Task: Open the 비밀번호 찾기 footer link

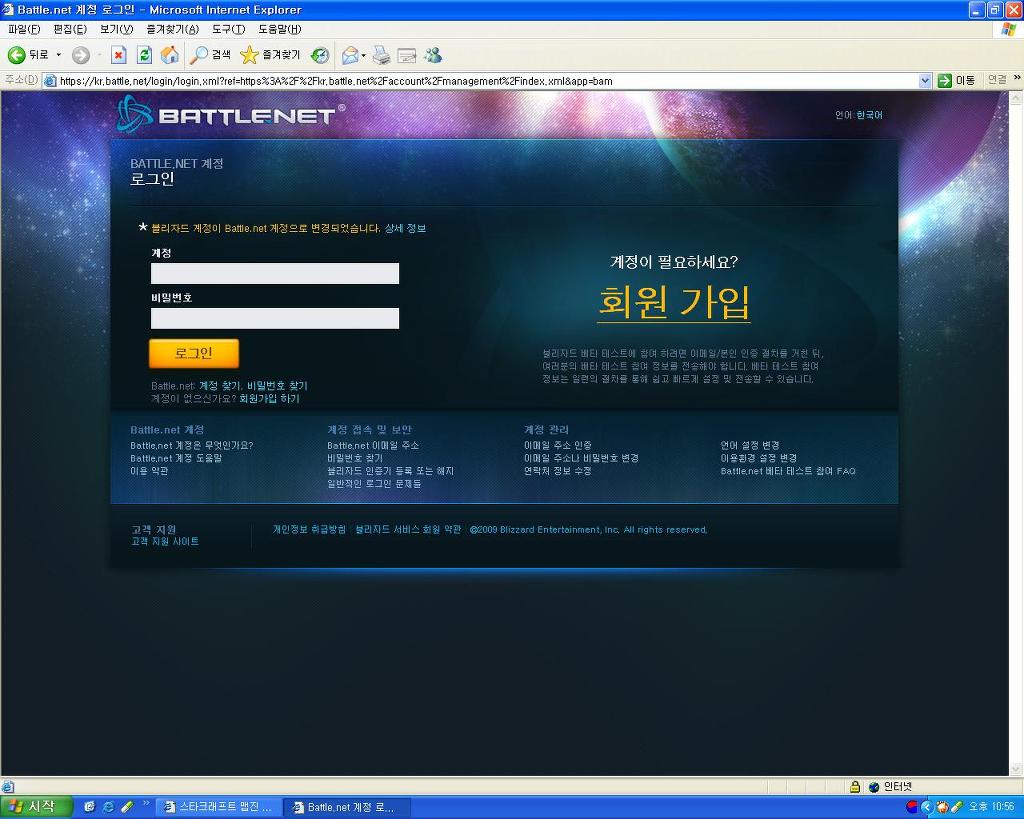Action: 355,458
